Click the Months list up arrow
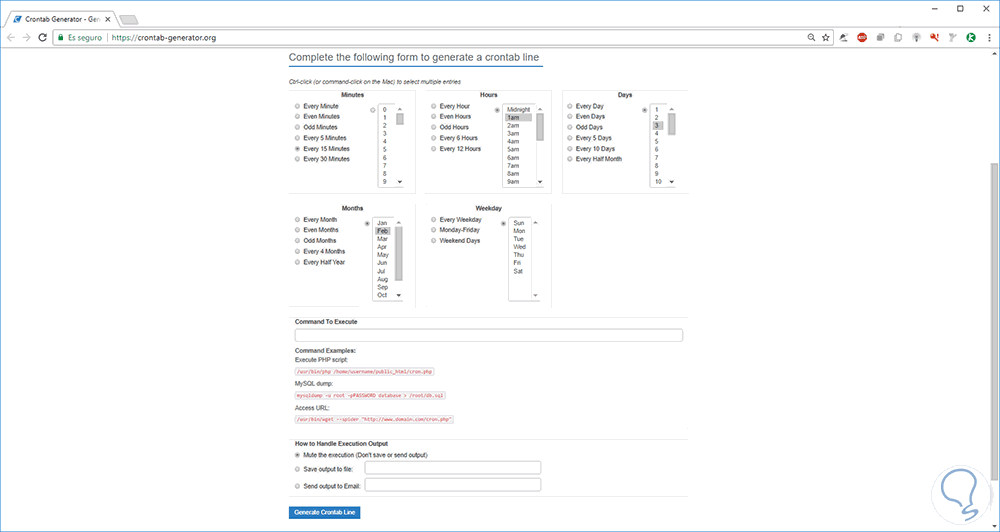 pyautogui.click(x=399, y=222)
